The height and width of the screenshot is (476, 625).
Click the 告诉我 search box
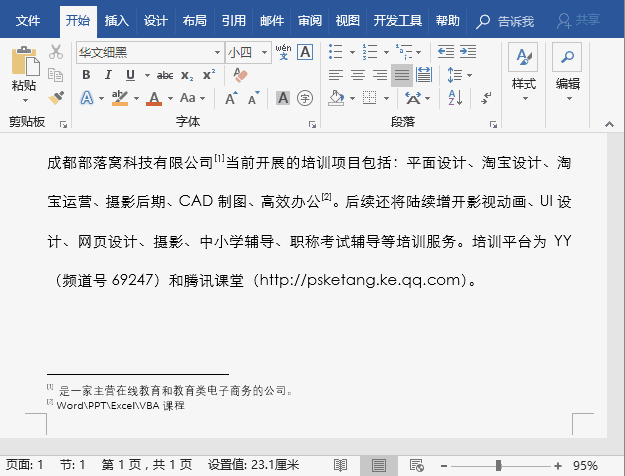506,20
